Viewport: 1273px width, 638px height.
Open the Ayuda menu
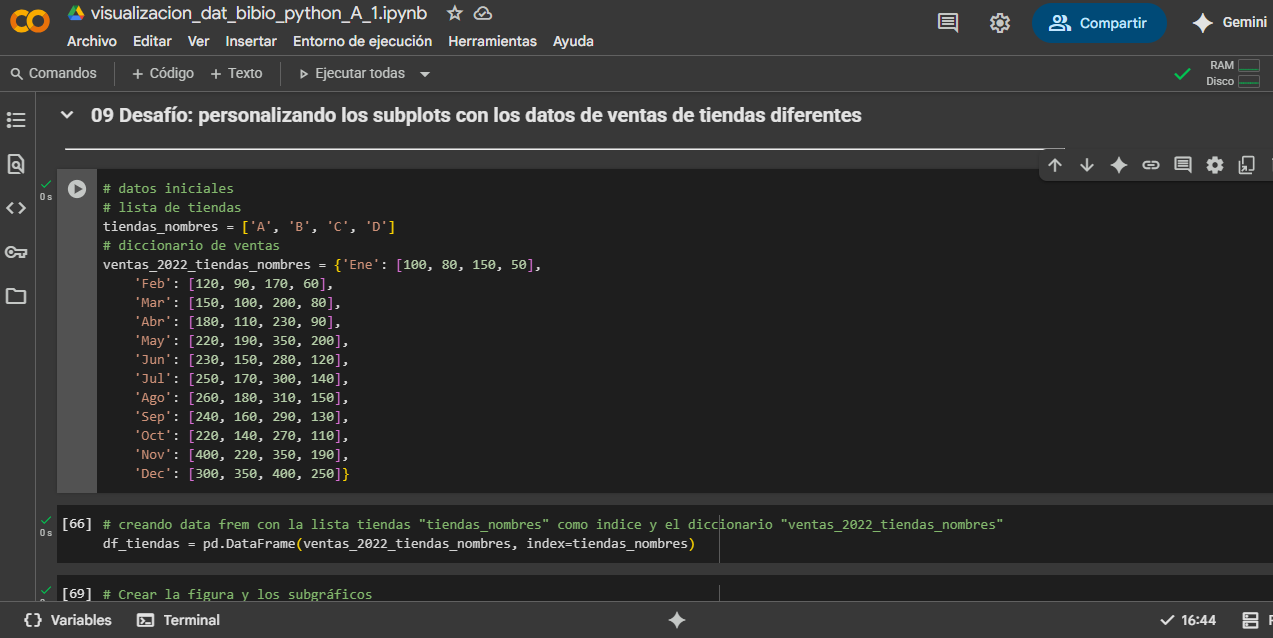tap(573, 41)
